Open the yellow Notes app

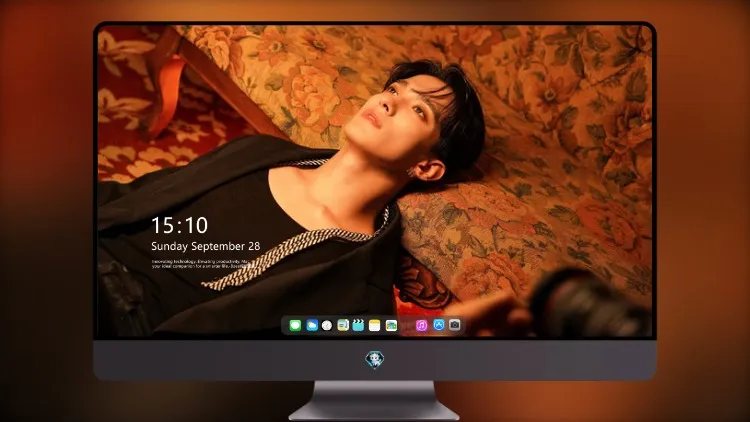(x=375, y=325)
